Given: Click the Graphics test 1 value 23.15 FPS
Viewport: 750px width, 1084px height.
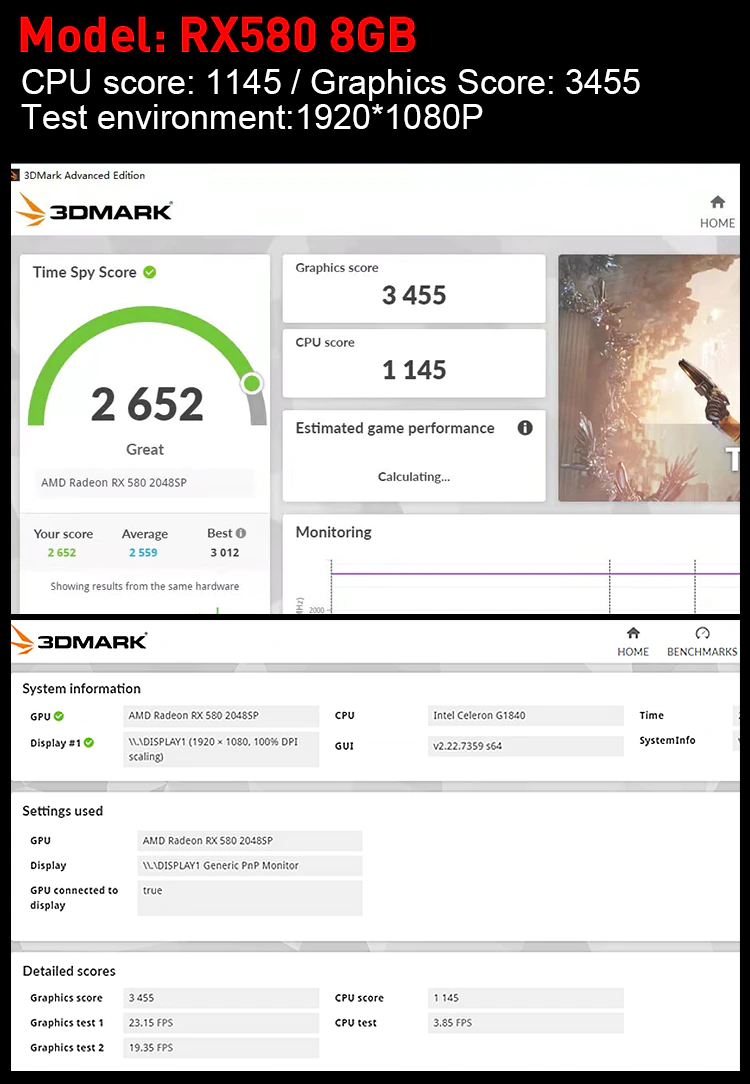Looking at the screenshot, I should pyautogui.click(x=221, y=1022).
